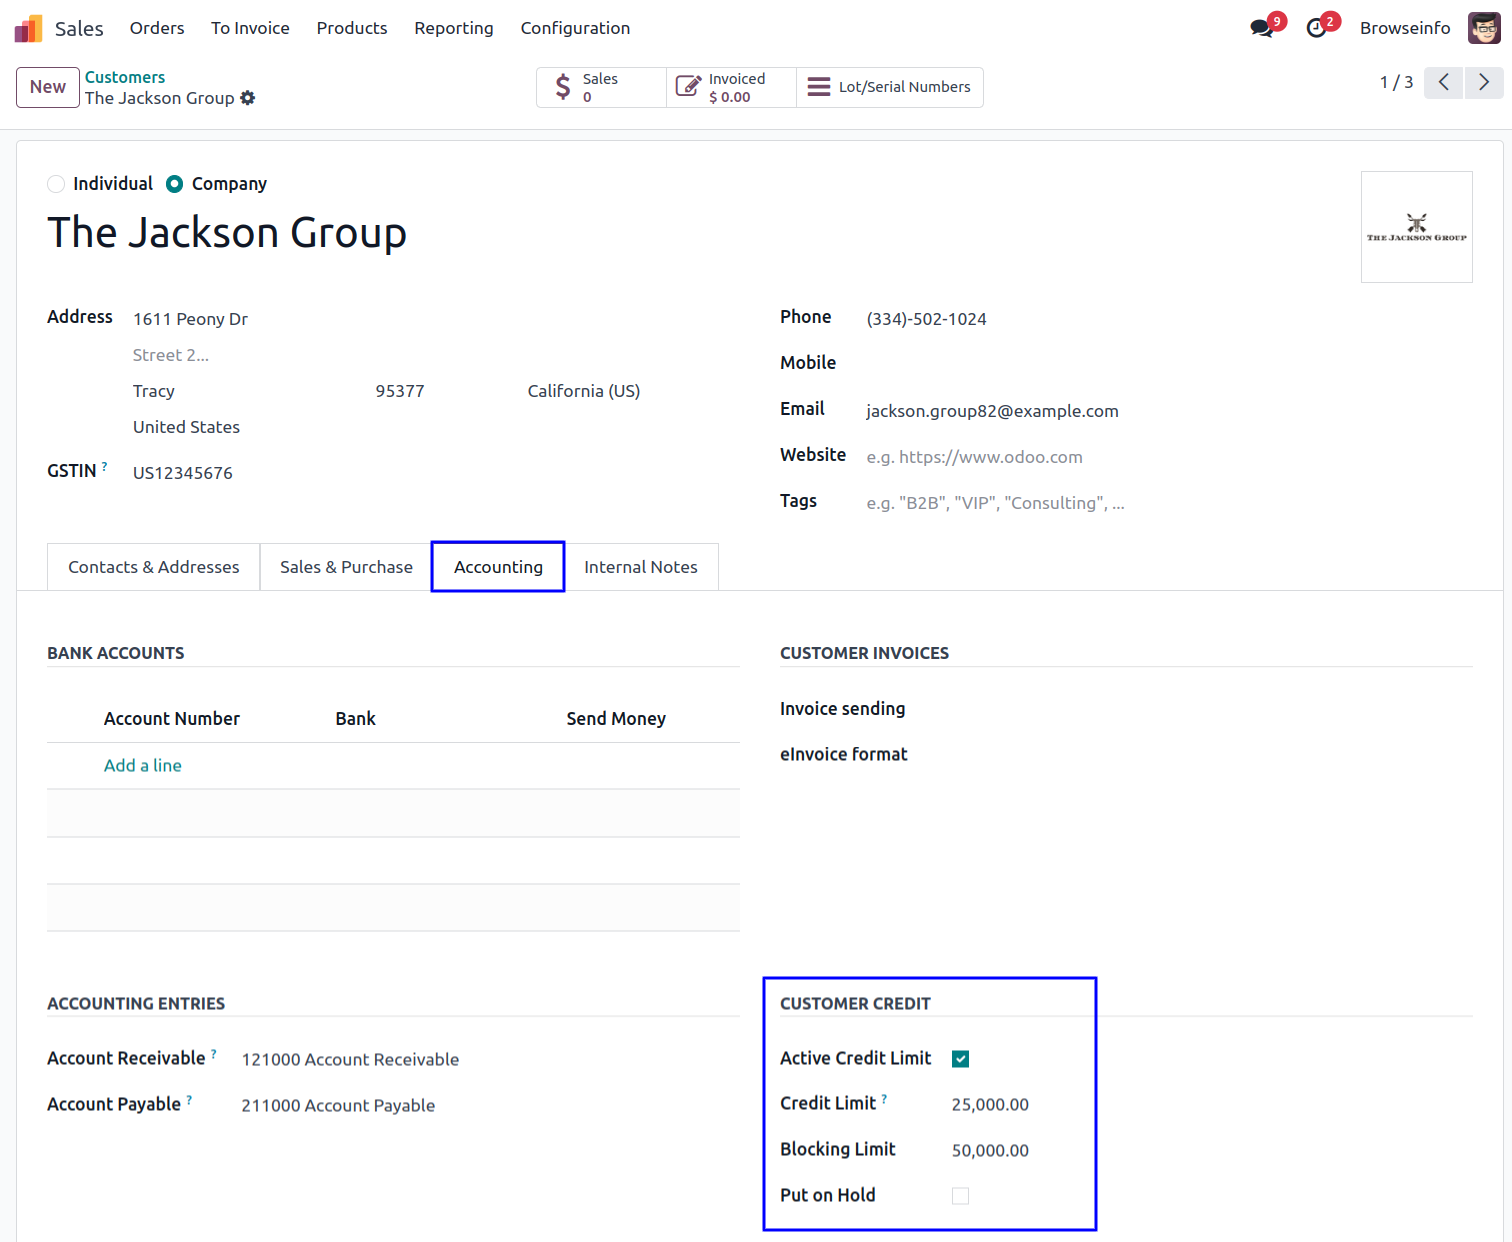Enable the Put on Hold checkbox

pyautogui.click(x=960, y=1196)
